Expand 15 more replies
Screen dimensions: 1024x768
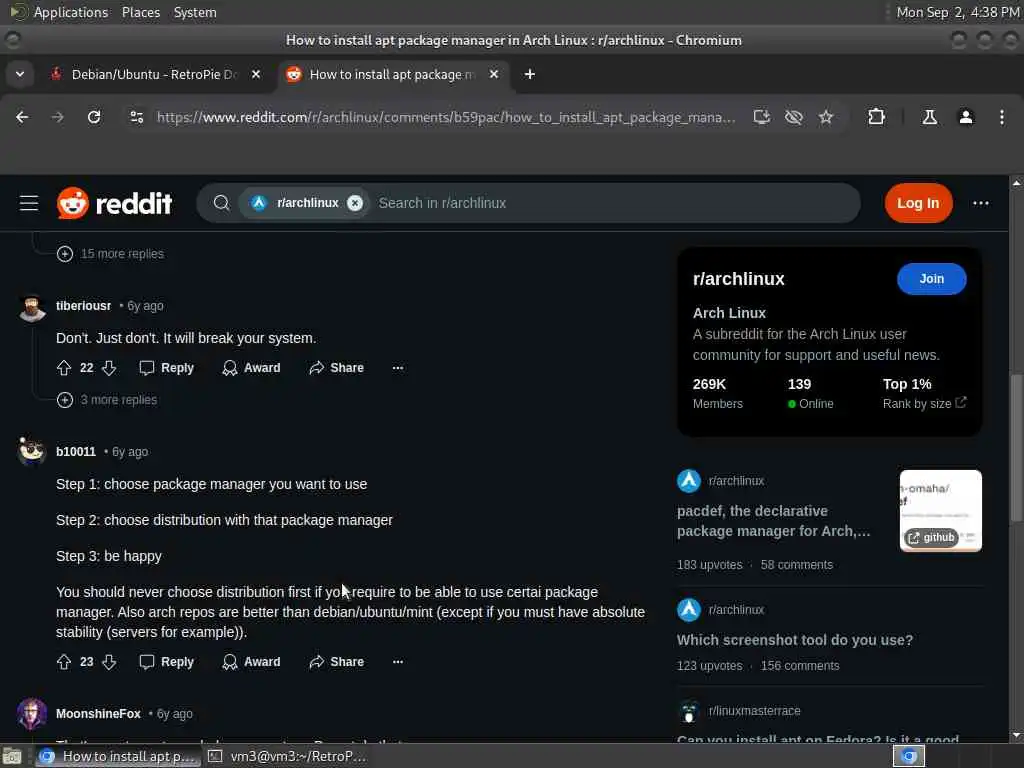110,253
